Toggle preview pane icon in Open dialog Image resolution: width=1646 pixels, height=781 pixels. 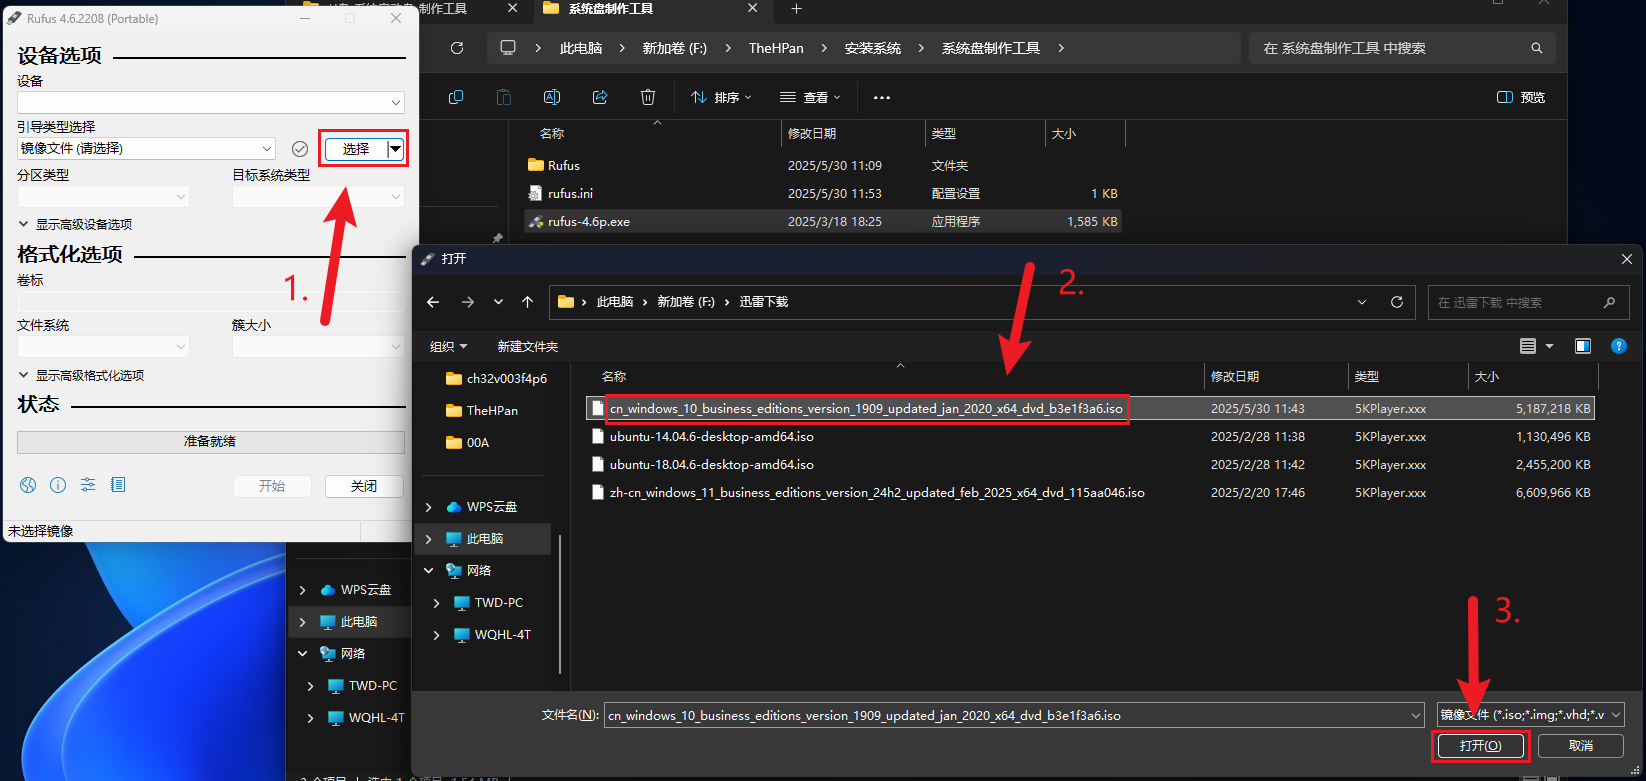[x=1583, y=346]
